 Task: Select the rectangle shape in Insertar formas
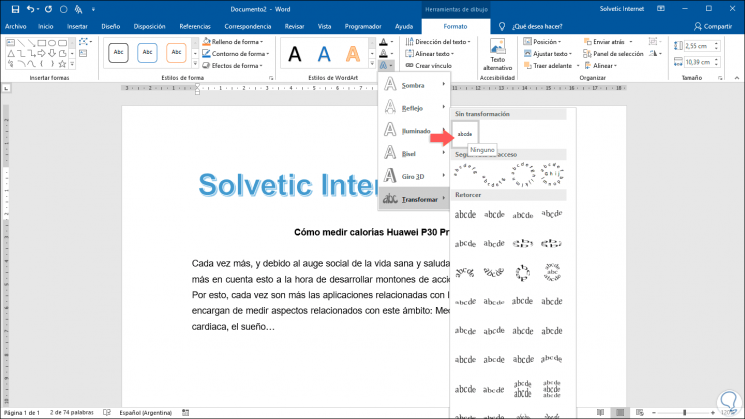(42, 43)
